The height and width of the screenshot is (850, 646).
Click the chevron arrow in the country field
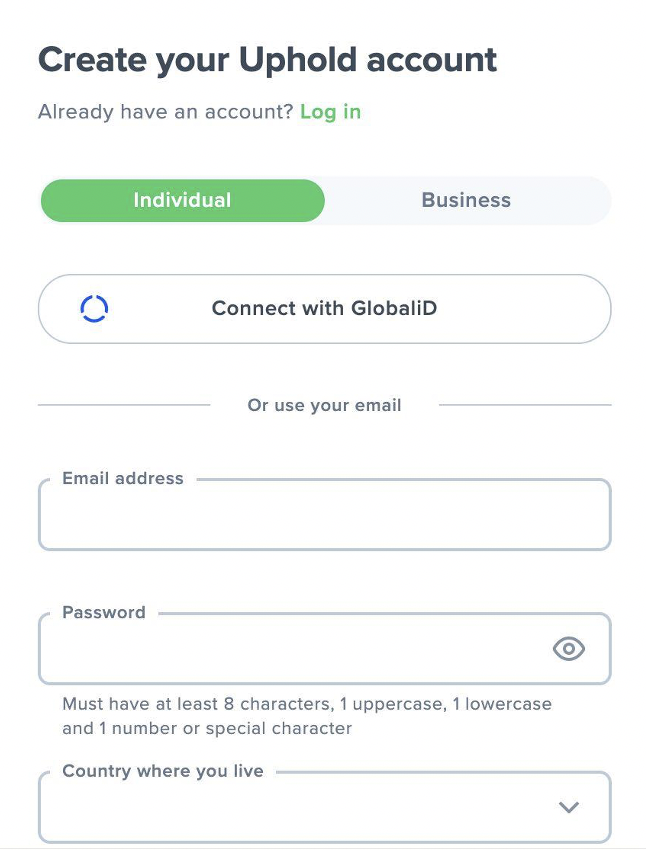[569, 807]
